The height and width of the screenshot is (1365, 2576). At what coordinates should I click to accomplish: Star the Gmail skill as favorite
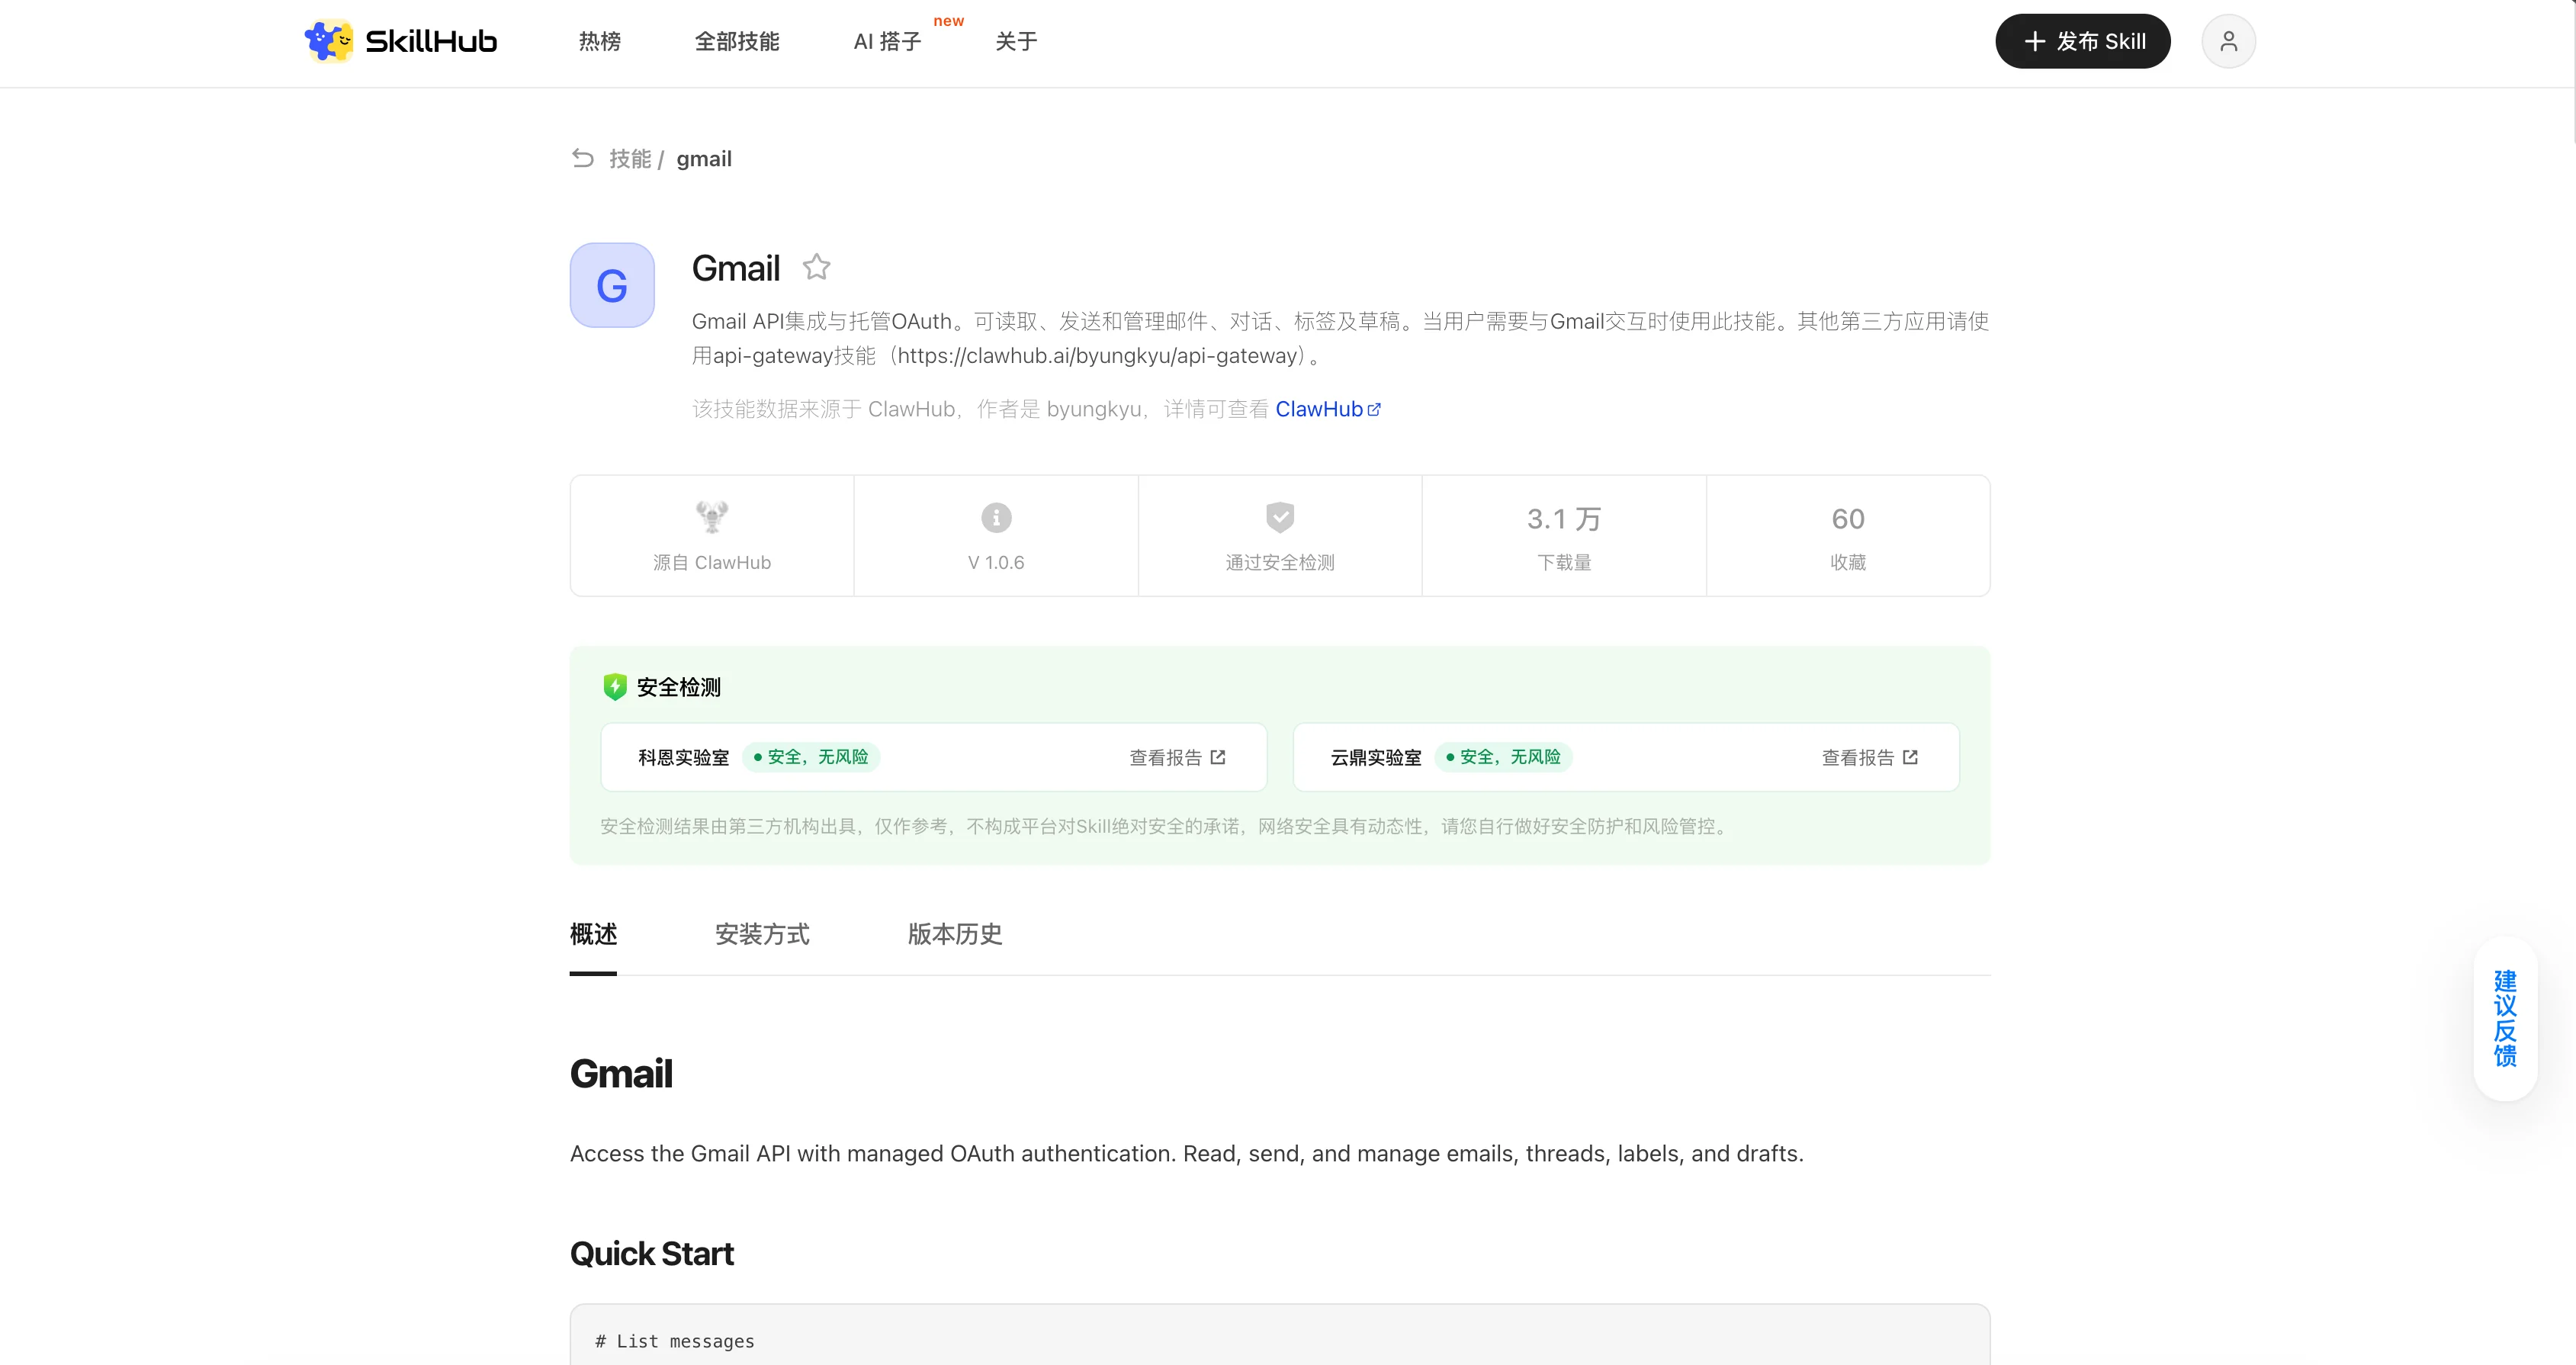tap(816, 267)
